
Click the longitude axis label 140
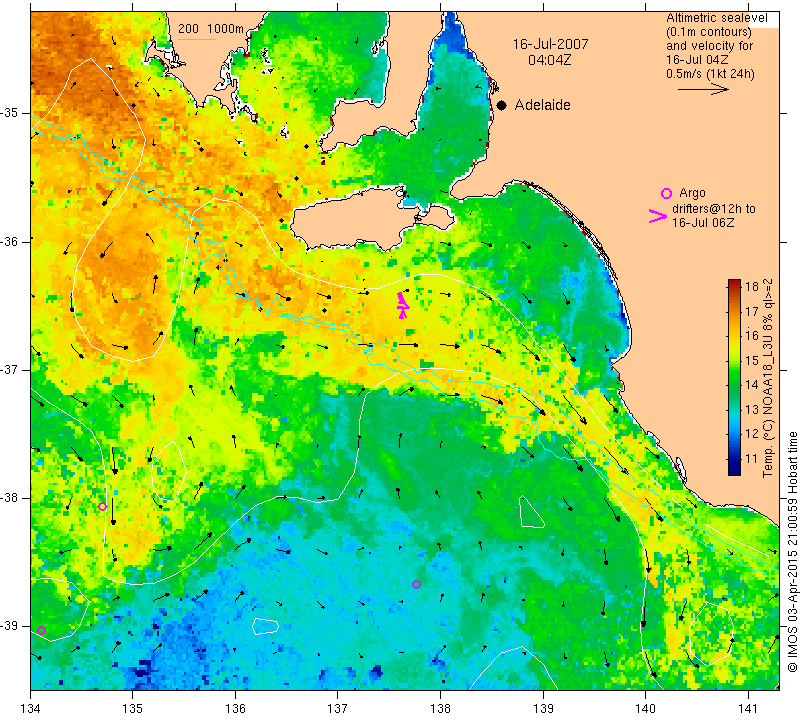(645, 708)
